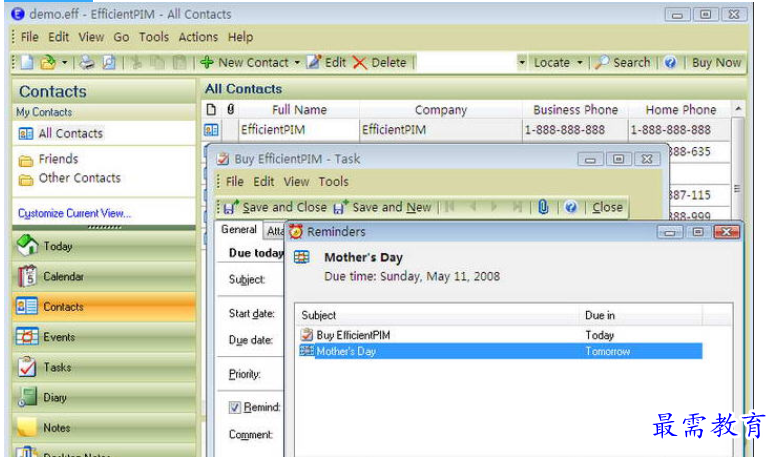Select the Friends folder
The image size is (774, 457).
48,159
